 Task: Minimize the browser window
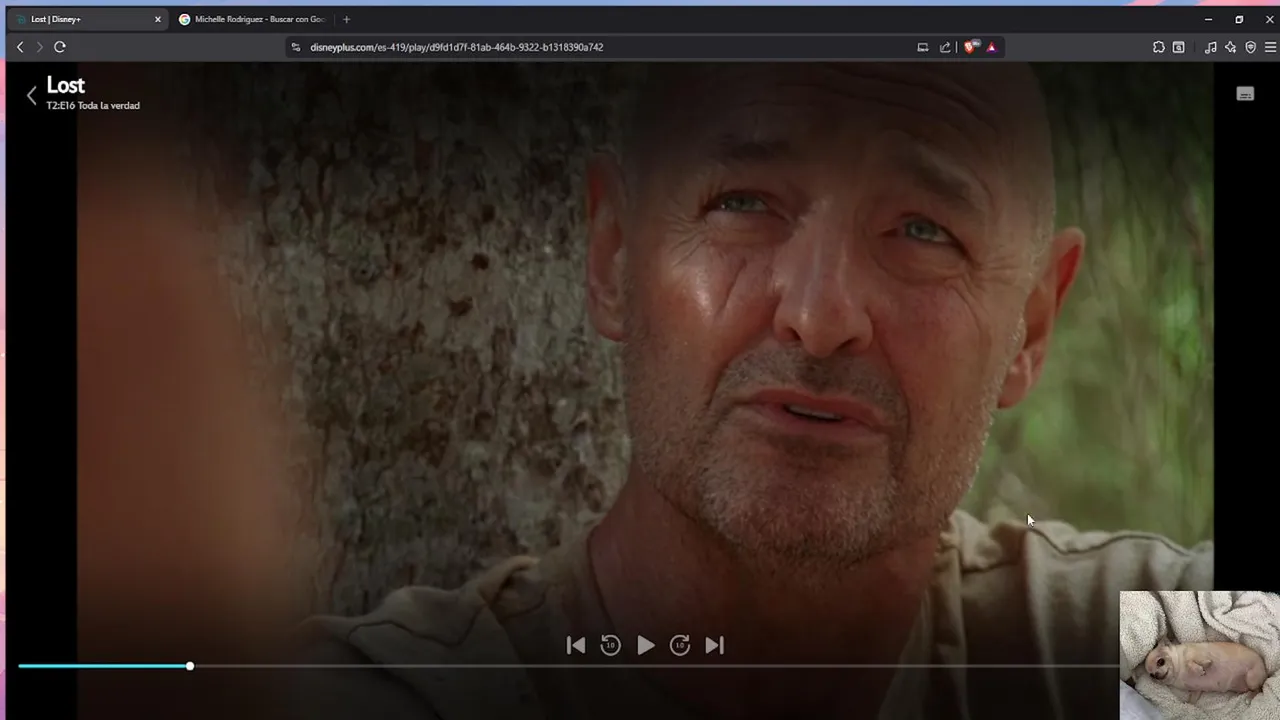1208,19
